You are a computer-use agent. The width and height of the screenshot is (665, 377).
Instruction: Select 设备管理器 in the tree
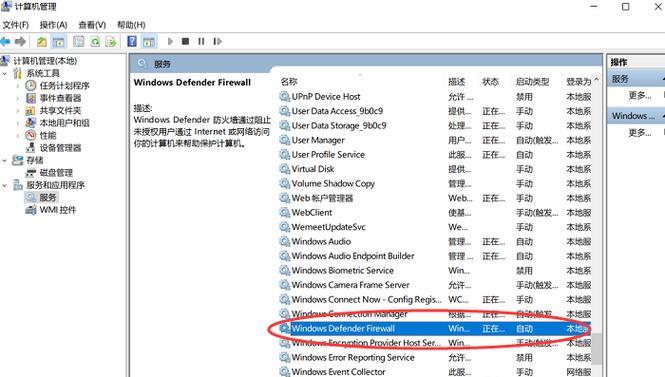point(60,148)
